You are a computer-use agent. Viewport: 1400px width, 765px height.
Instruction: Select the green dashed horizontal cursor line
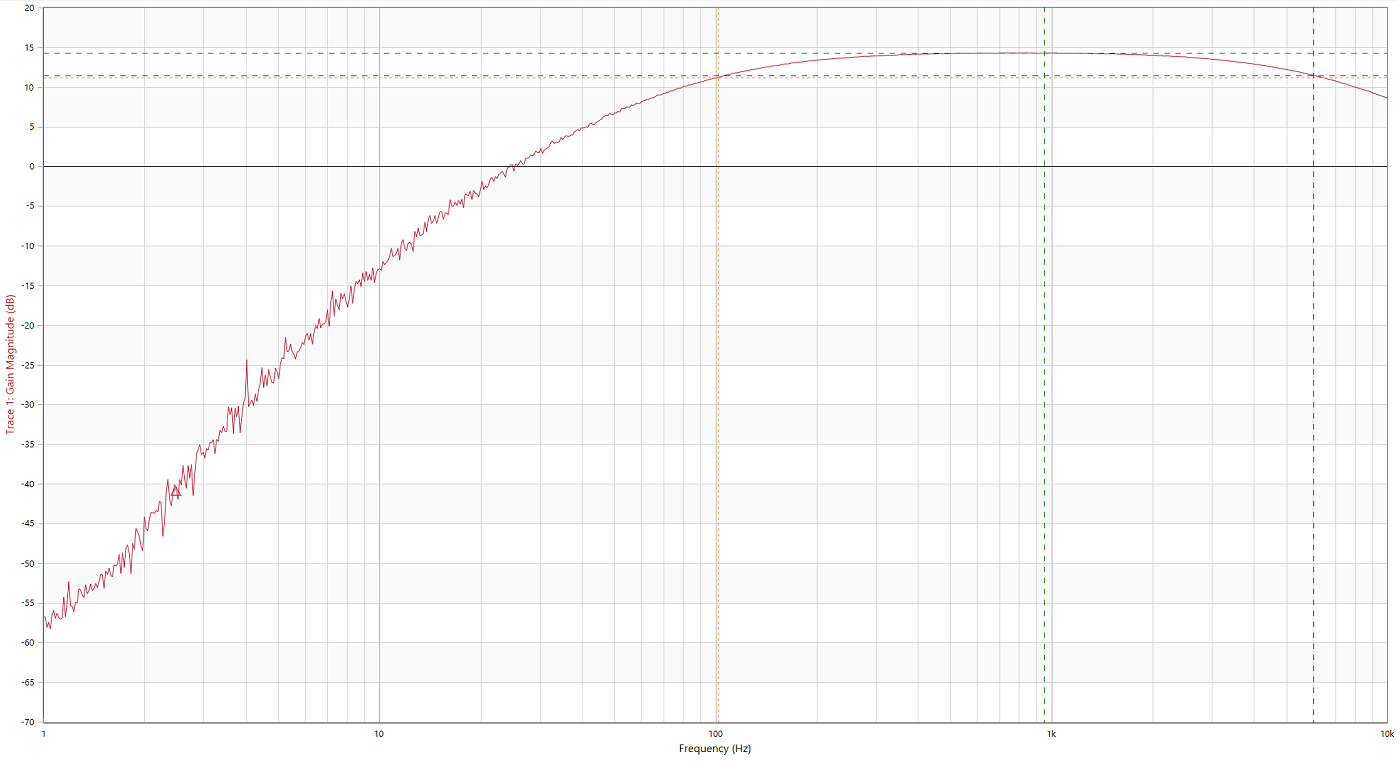(x=715, y=53)
